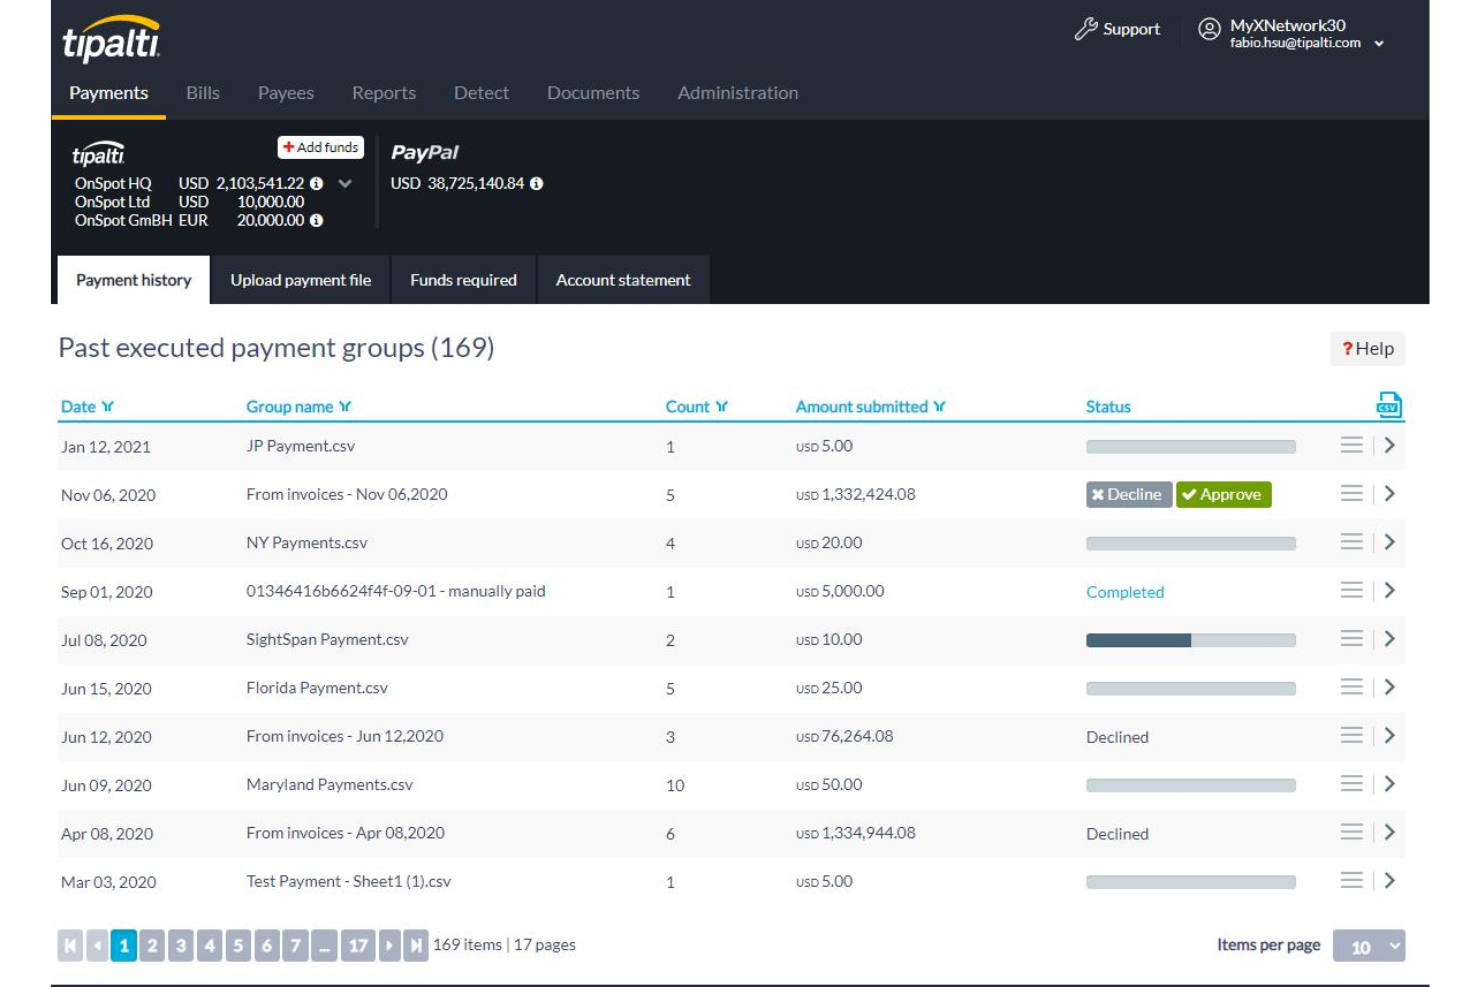This screenshot has width=1480, height=987.
Task: Click the Completed status link
Action: click(x=1125, y=592)
